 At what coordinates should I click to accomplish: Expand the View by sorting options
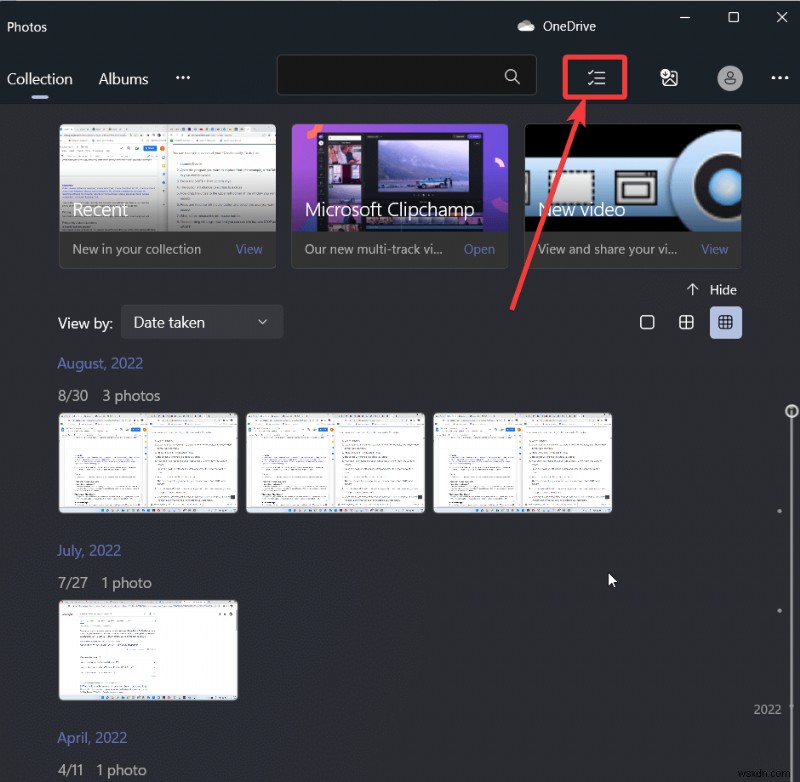pos(201,322)
